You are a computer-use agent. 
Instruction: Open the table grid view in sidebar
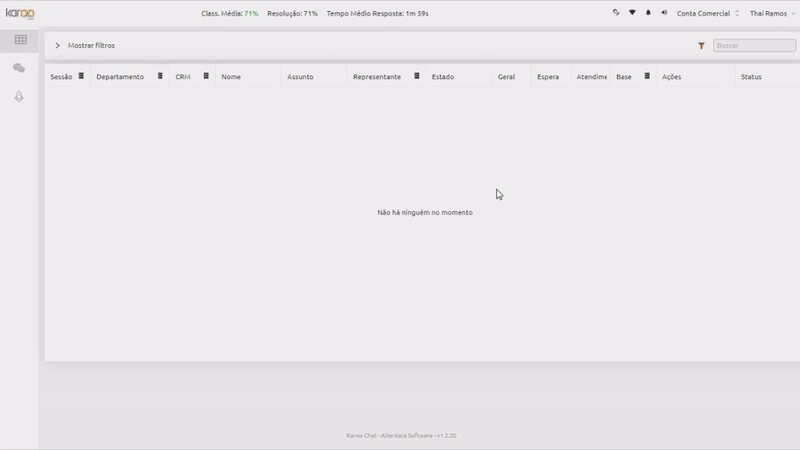tap(20, 40)
